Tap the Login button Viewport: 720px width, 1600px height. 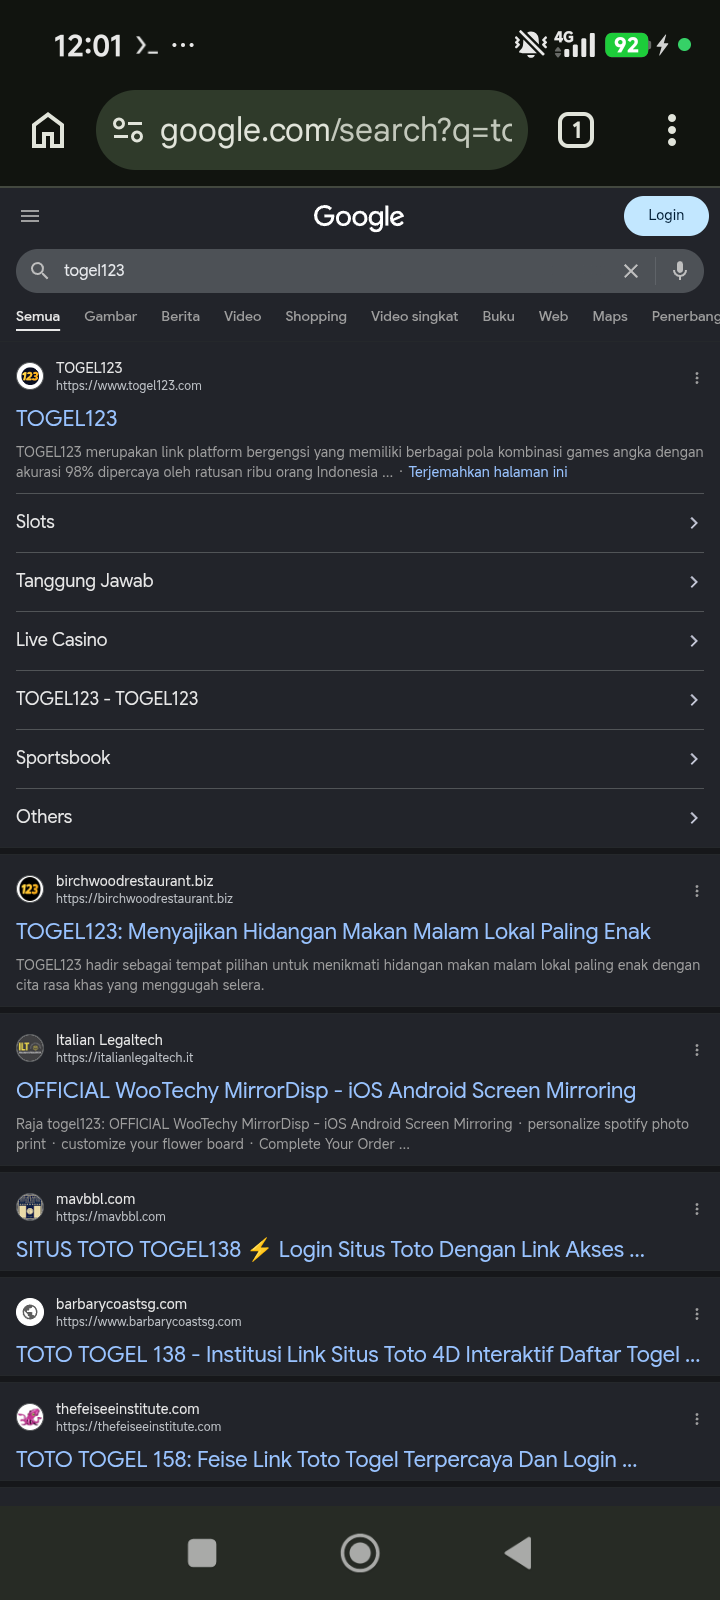click(x=666, y=216)
